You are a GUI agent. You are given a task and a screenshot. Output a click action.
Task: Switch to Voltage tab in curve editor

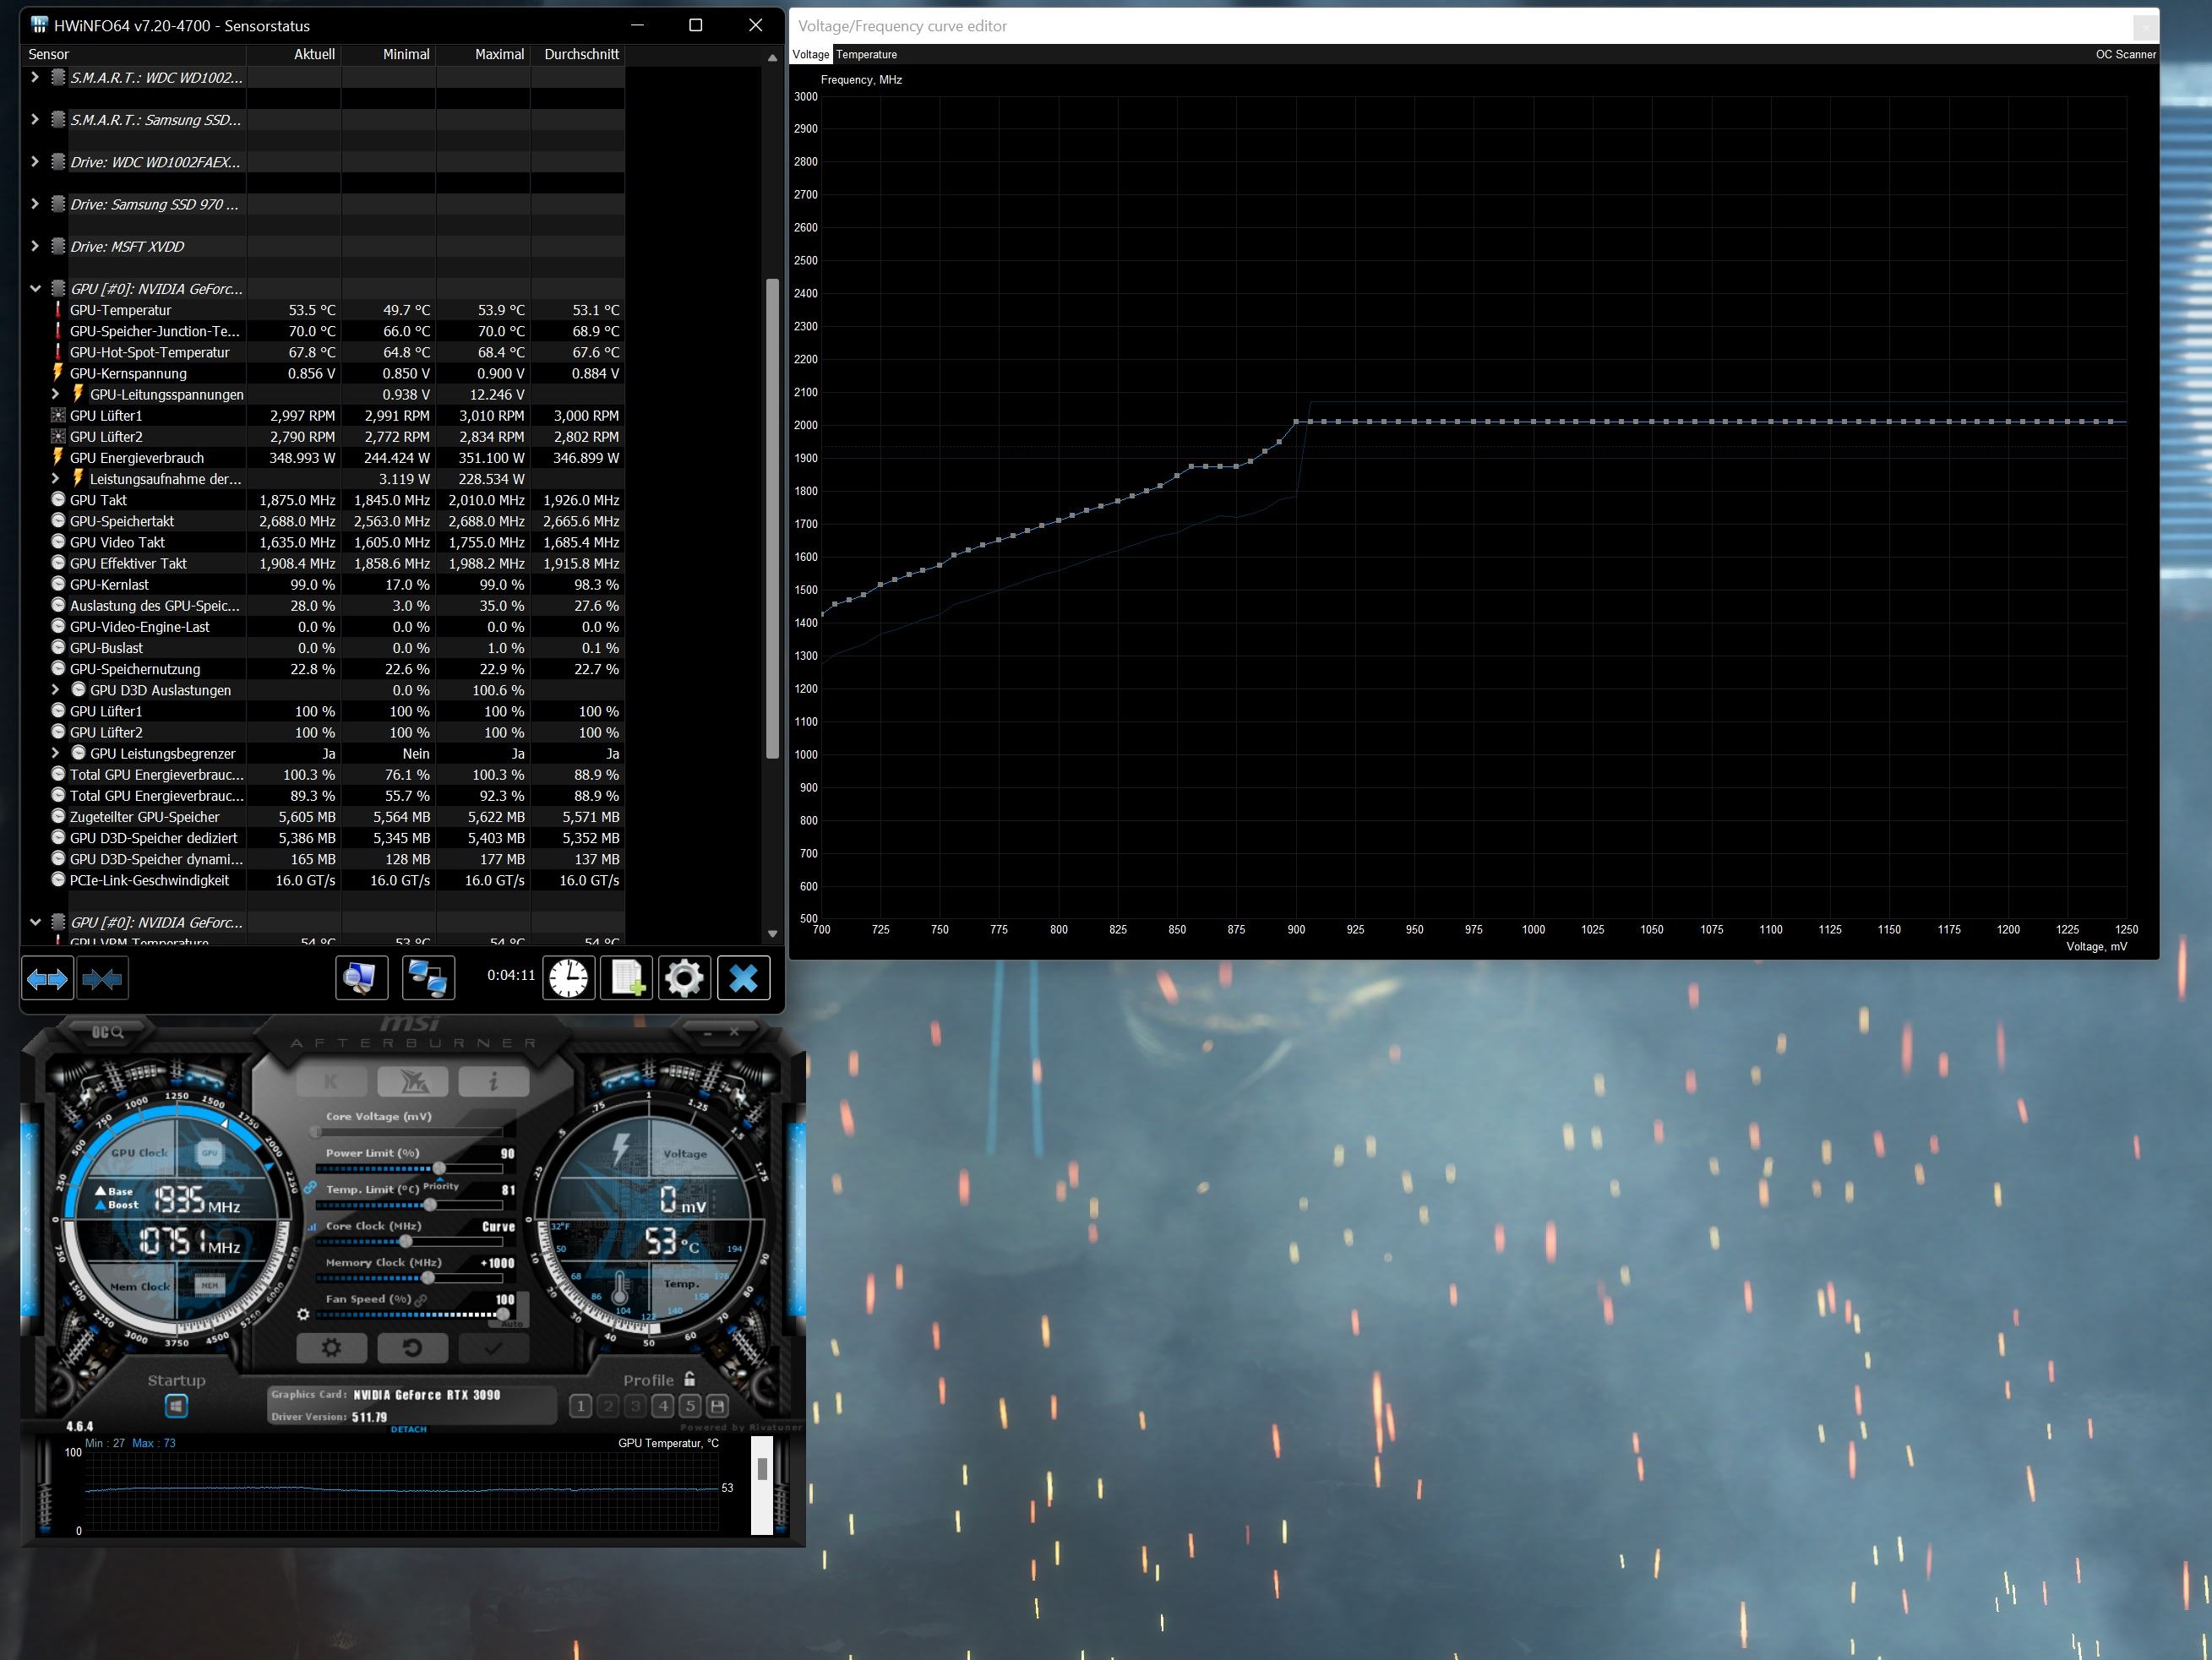click(x=811, y=55)
